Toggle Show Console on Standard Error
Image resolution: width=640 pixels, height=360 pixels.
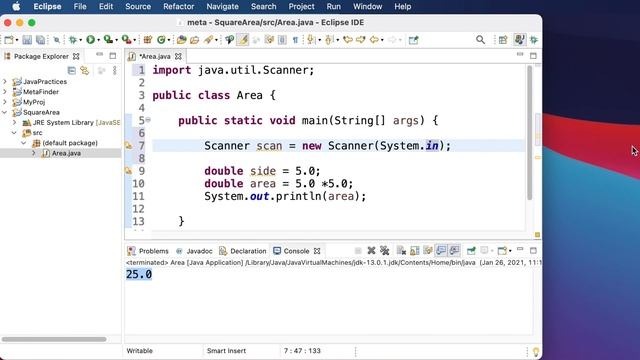(x=454, y=250)
